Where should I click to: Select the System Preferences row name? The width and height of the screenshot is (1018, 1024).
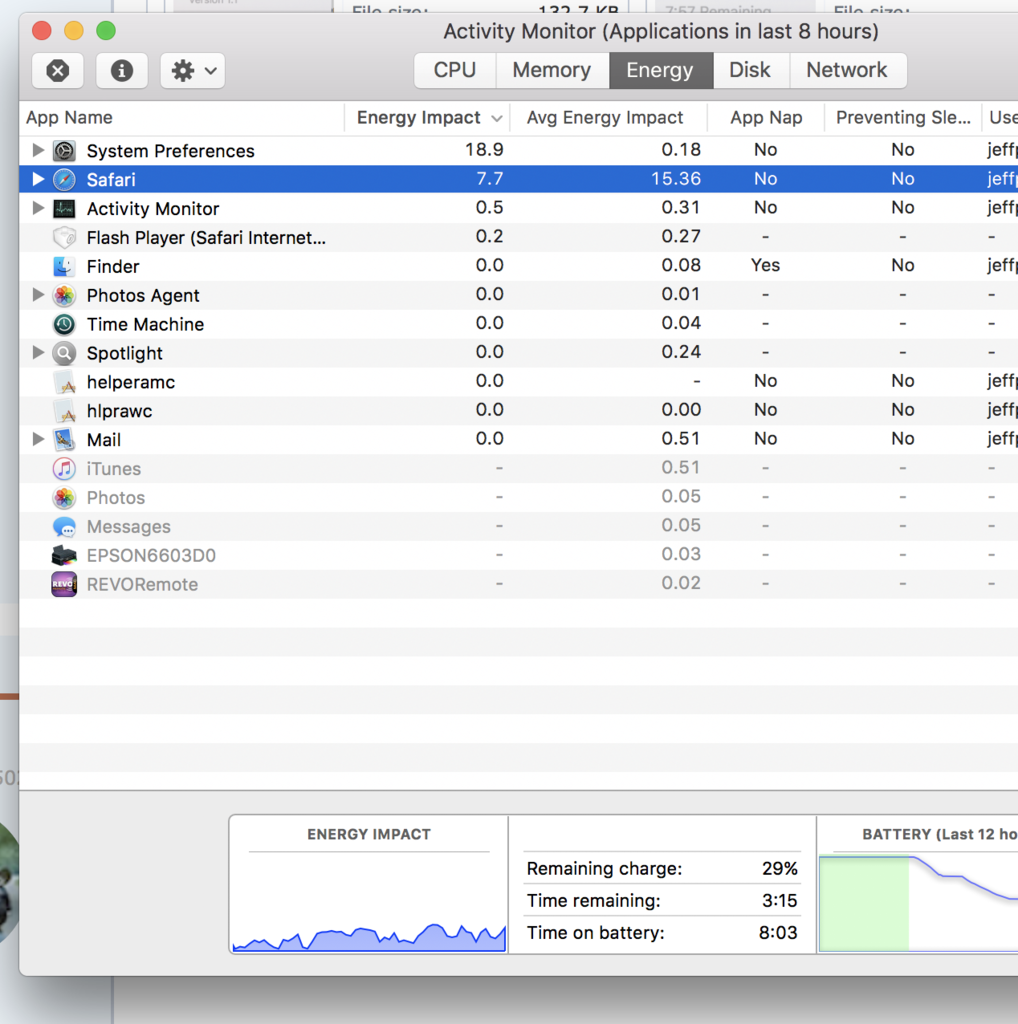tap(170, 151)
